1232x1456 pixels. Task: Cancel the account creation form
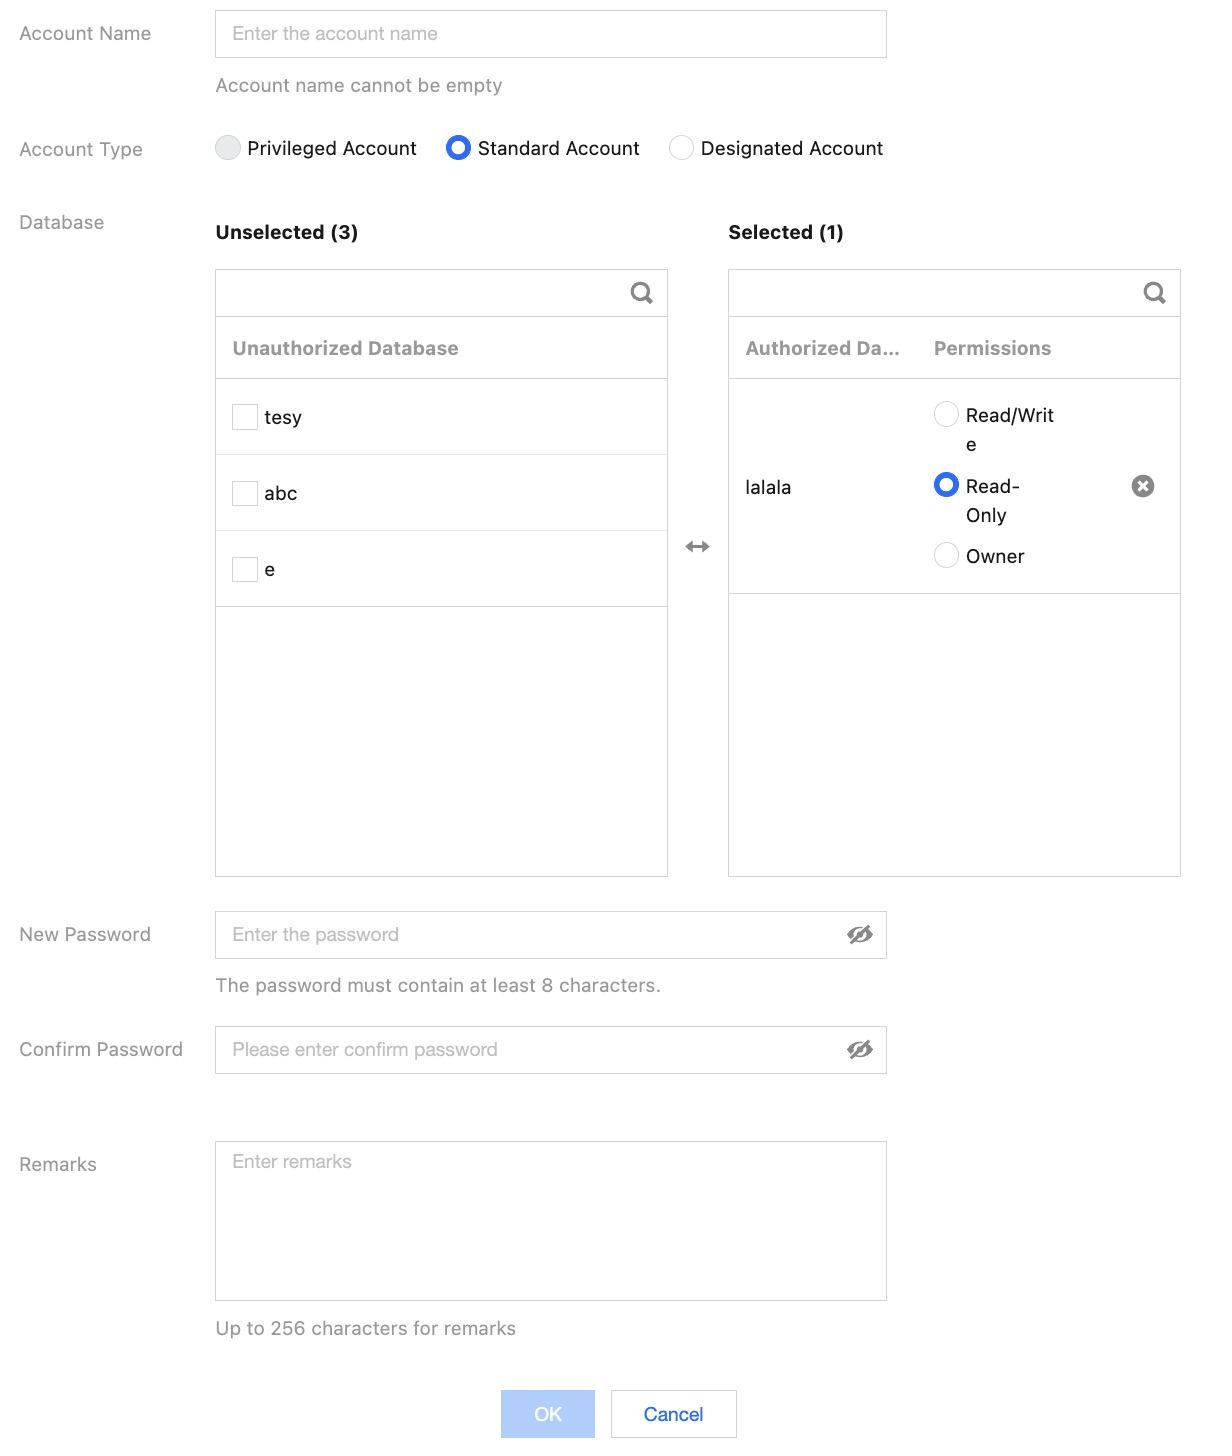click(673, 1414)
